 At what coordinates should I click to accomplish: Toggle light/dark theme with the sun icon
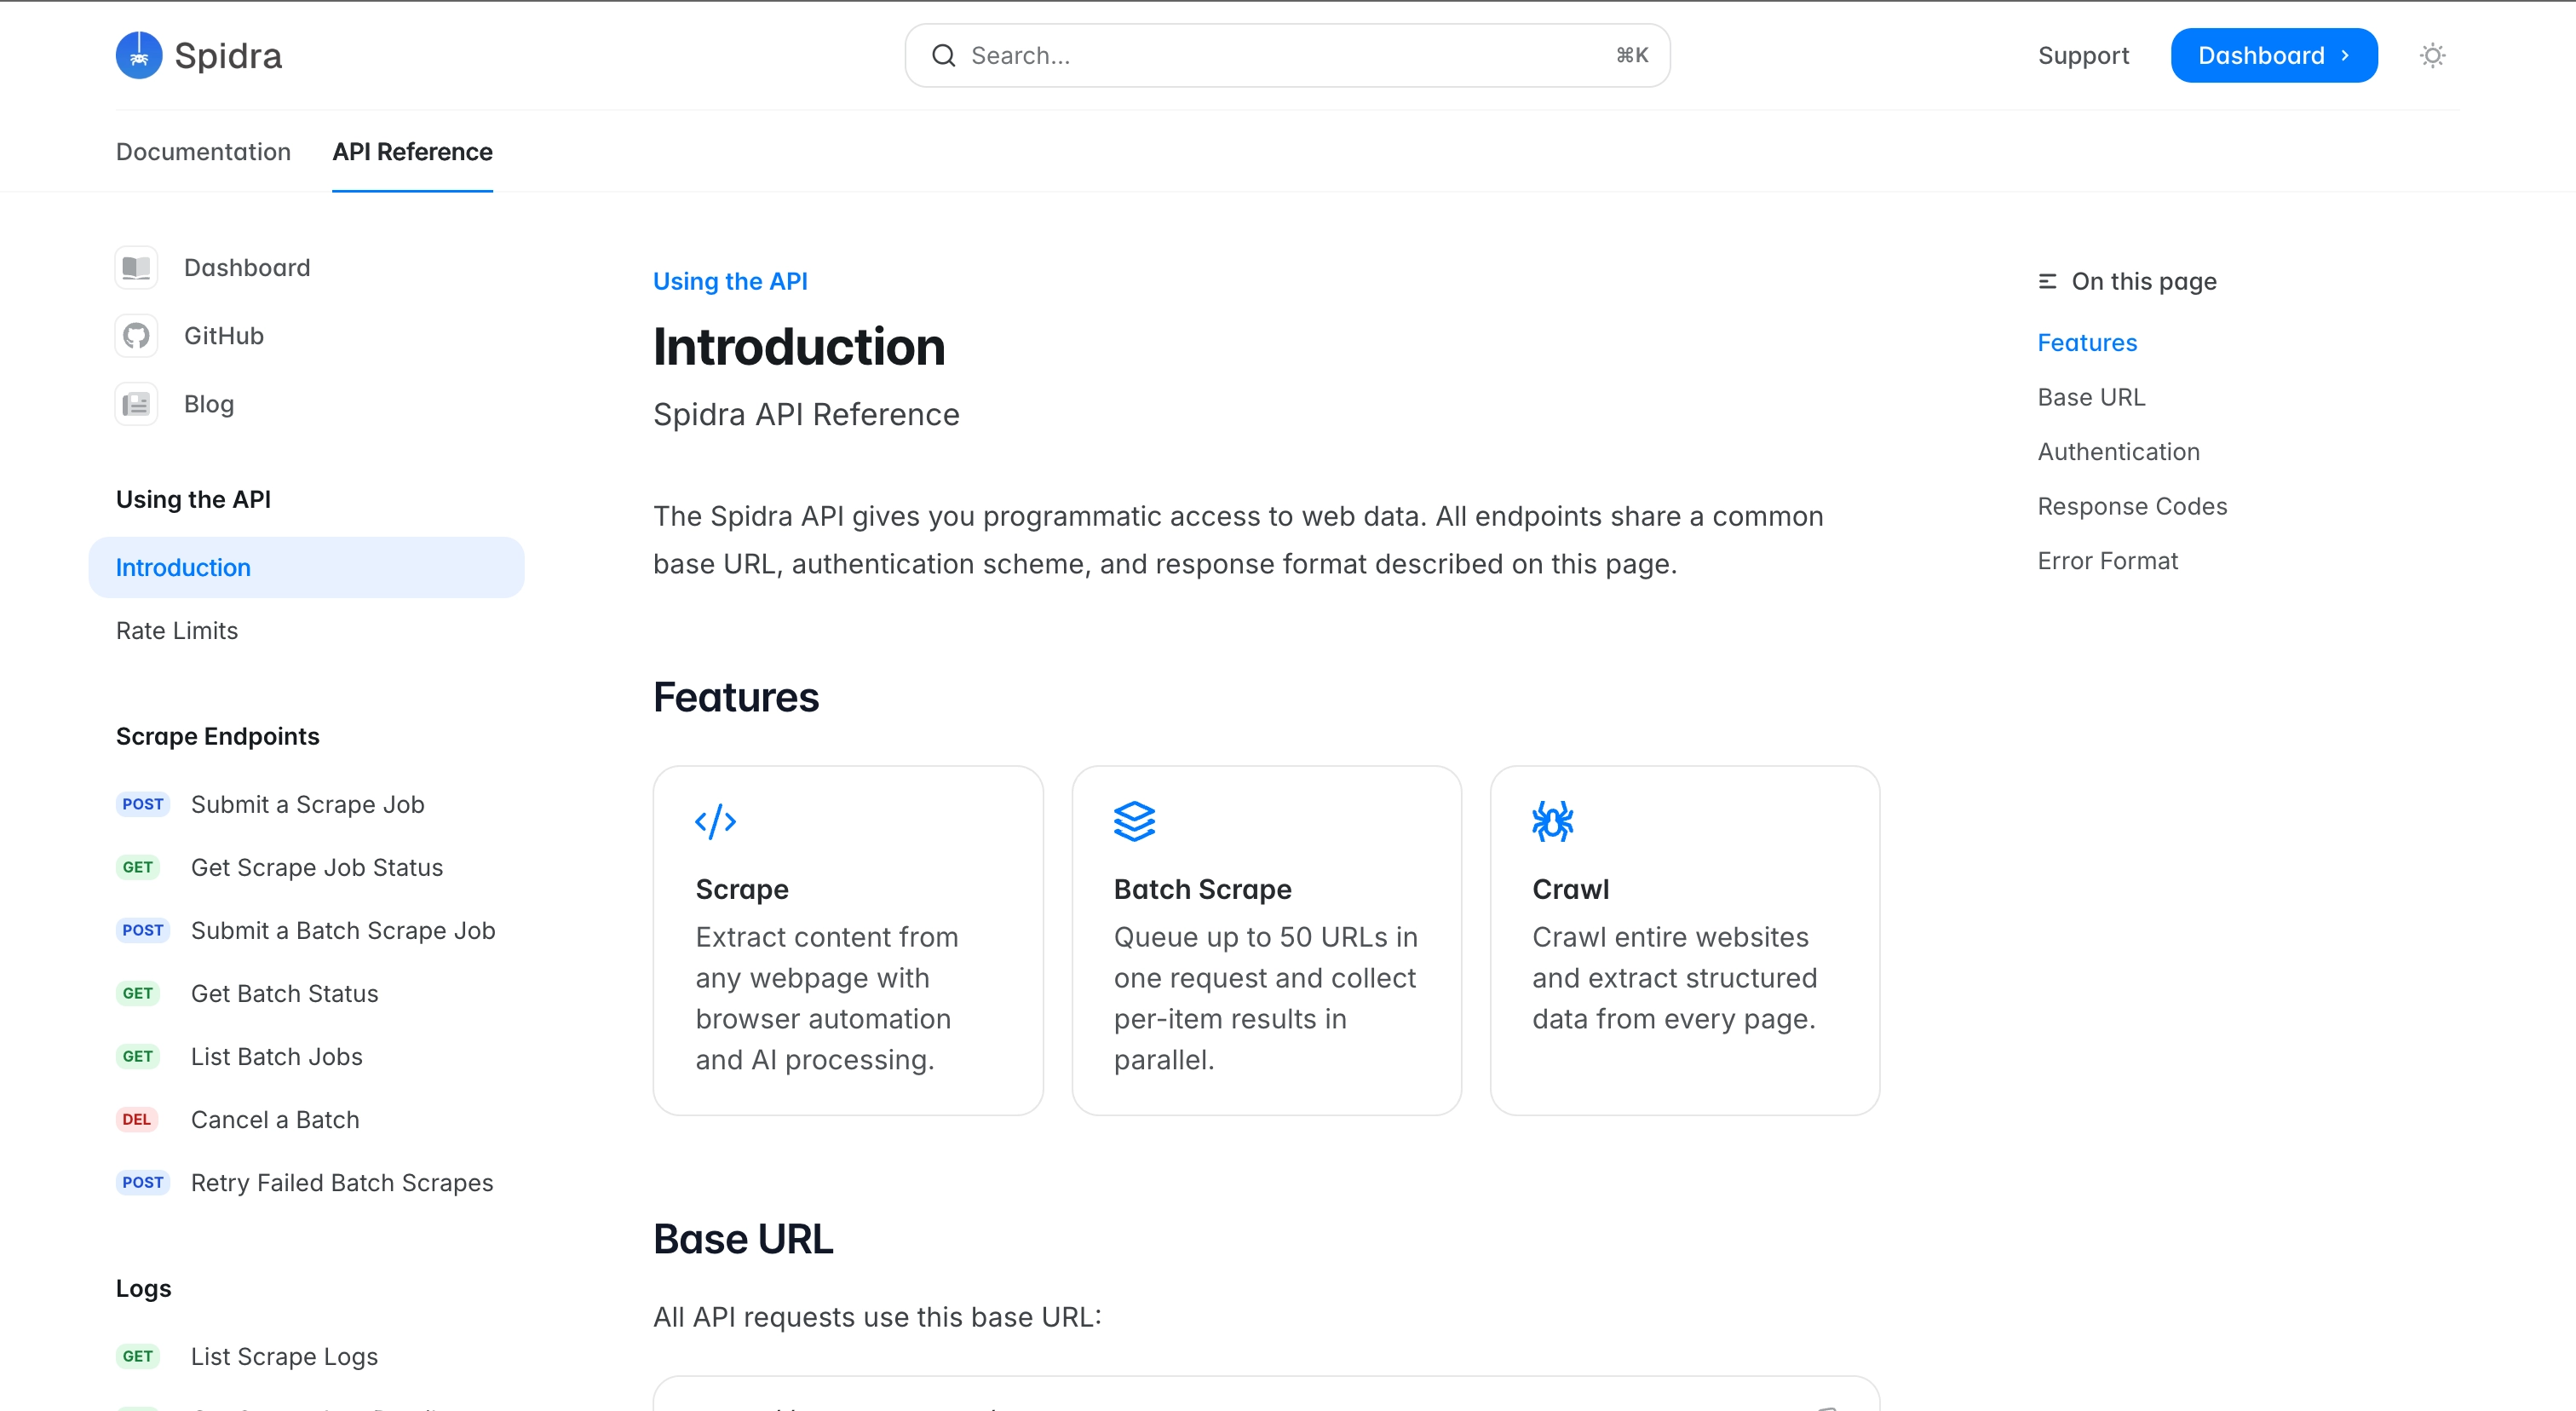pyautogui.click(x=2432, y=55)
